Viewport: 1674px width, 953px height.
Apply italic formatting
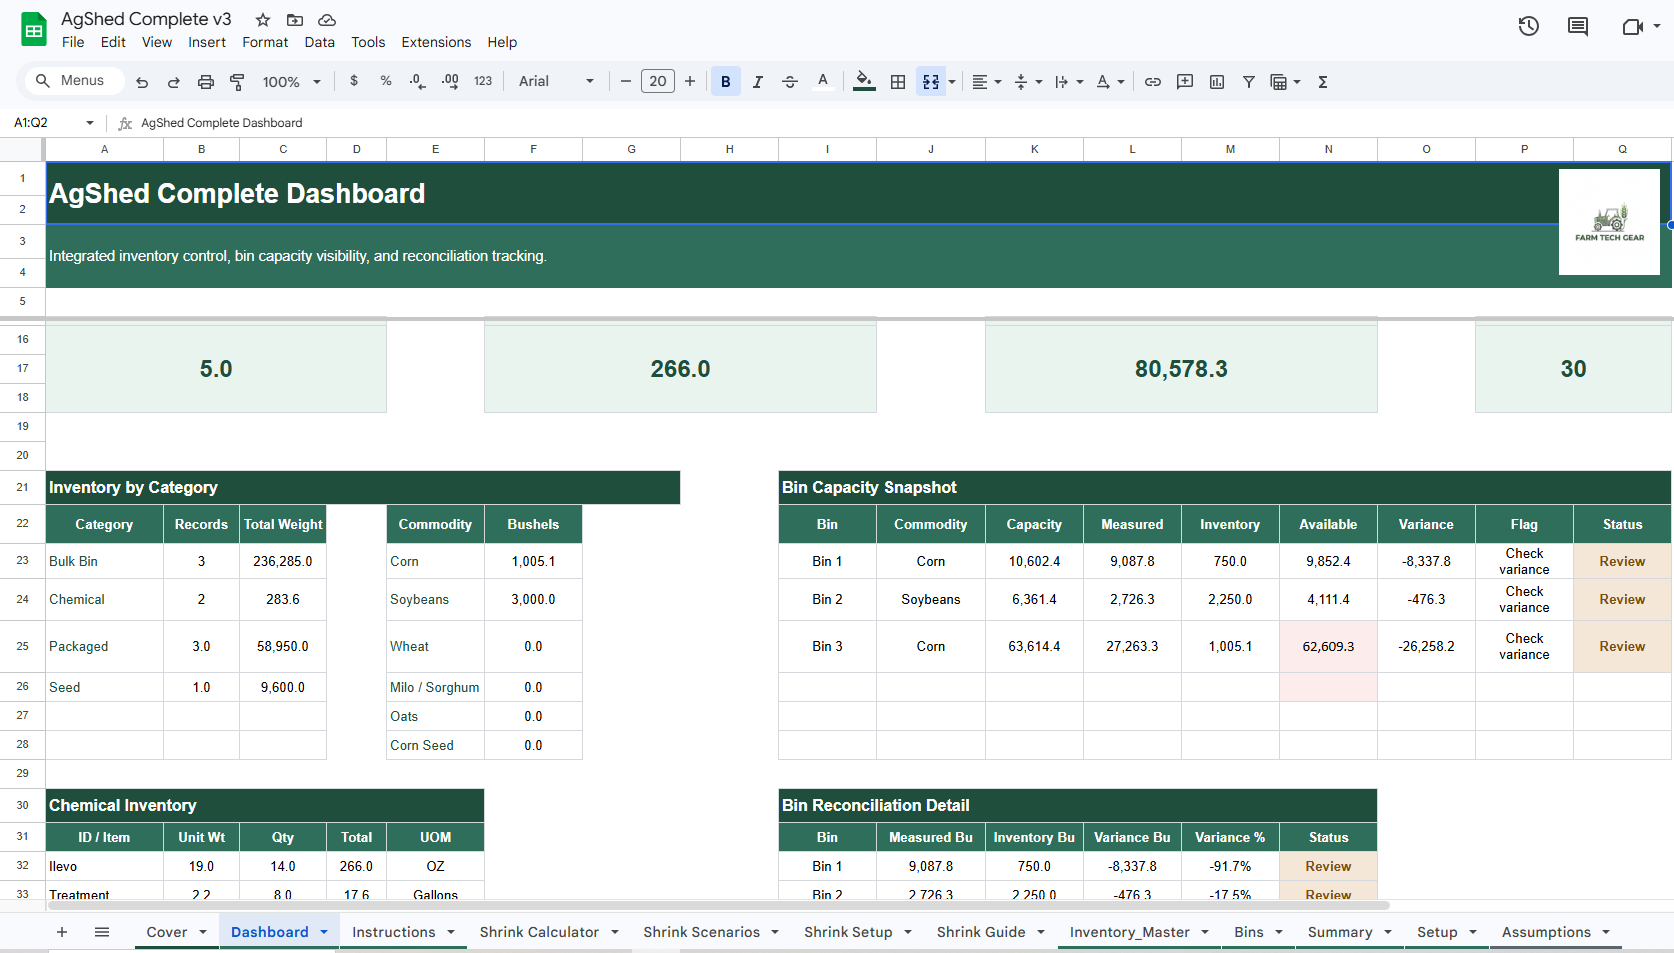click(x=757, y=81)
